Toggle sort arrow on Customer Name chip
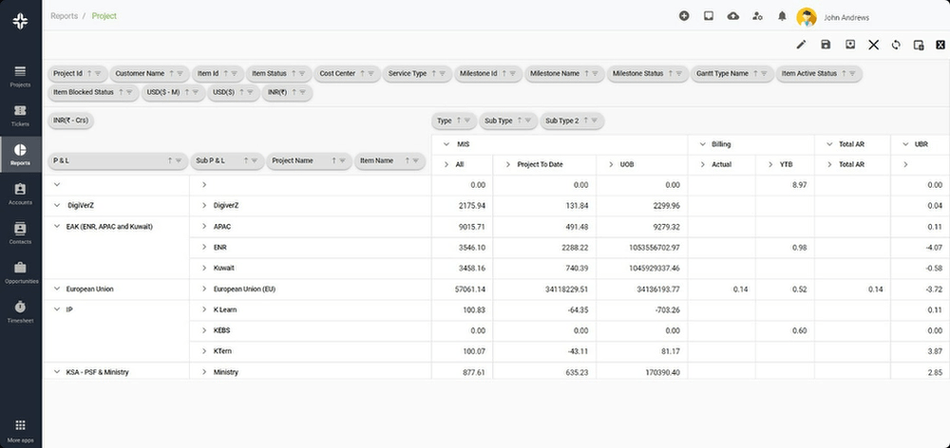Image resolution: width=950 pixels, height=448 pixels. (172, 73)
